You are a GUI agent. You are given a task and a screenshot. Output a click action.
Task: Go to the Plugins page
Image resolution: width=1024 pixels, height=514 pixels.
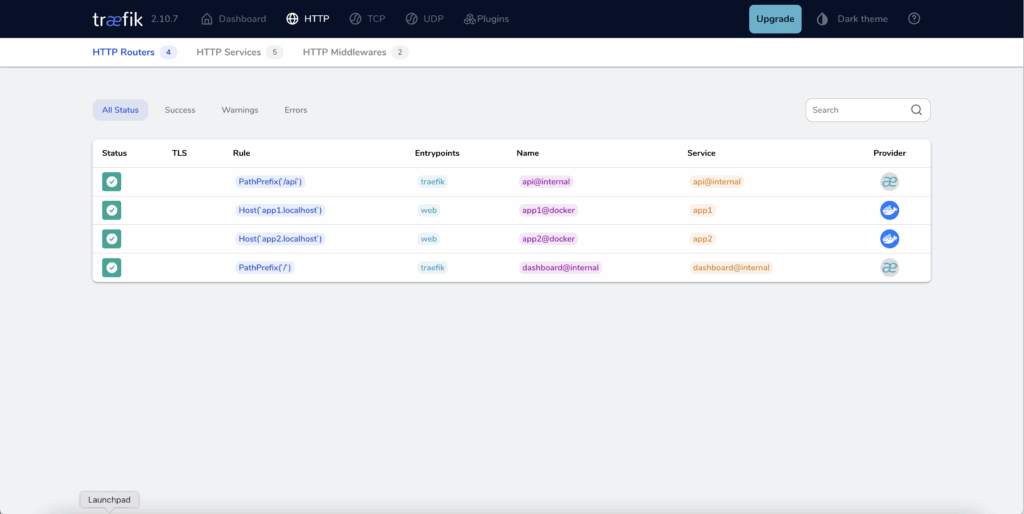pyautogui.click(x=486, y=19)
